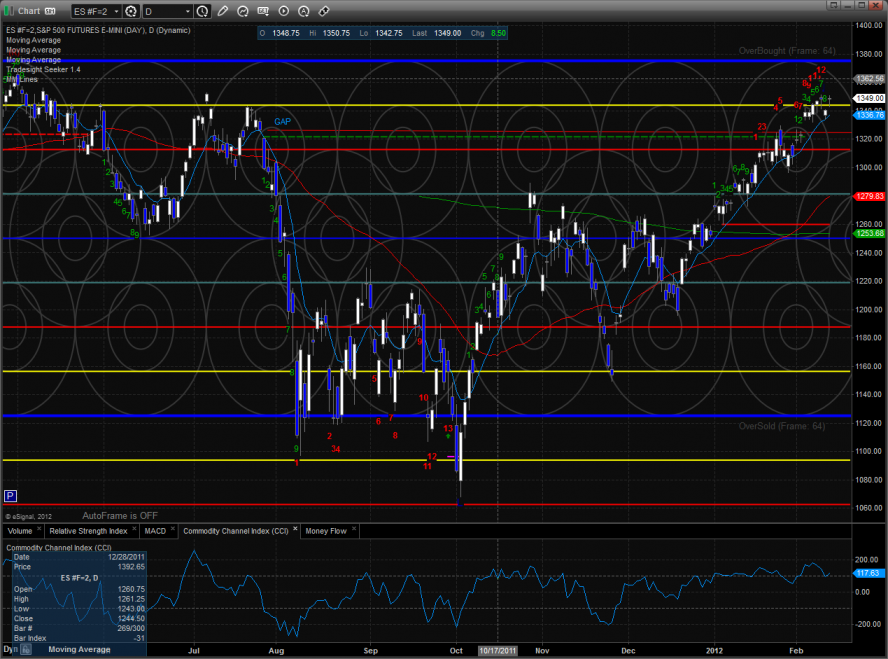This screenshot has height=659, width=888.
Task: Click the 10/17/2011 date cursor label
Action: (498, 651)
